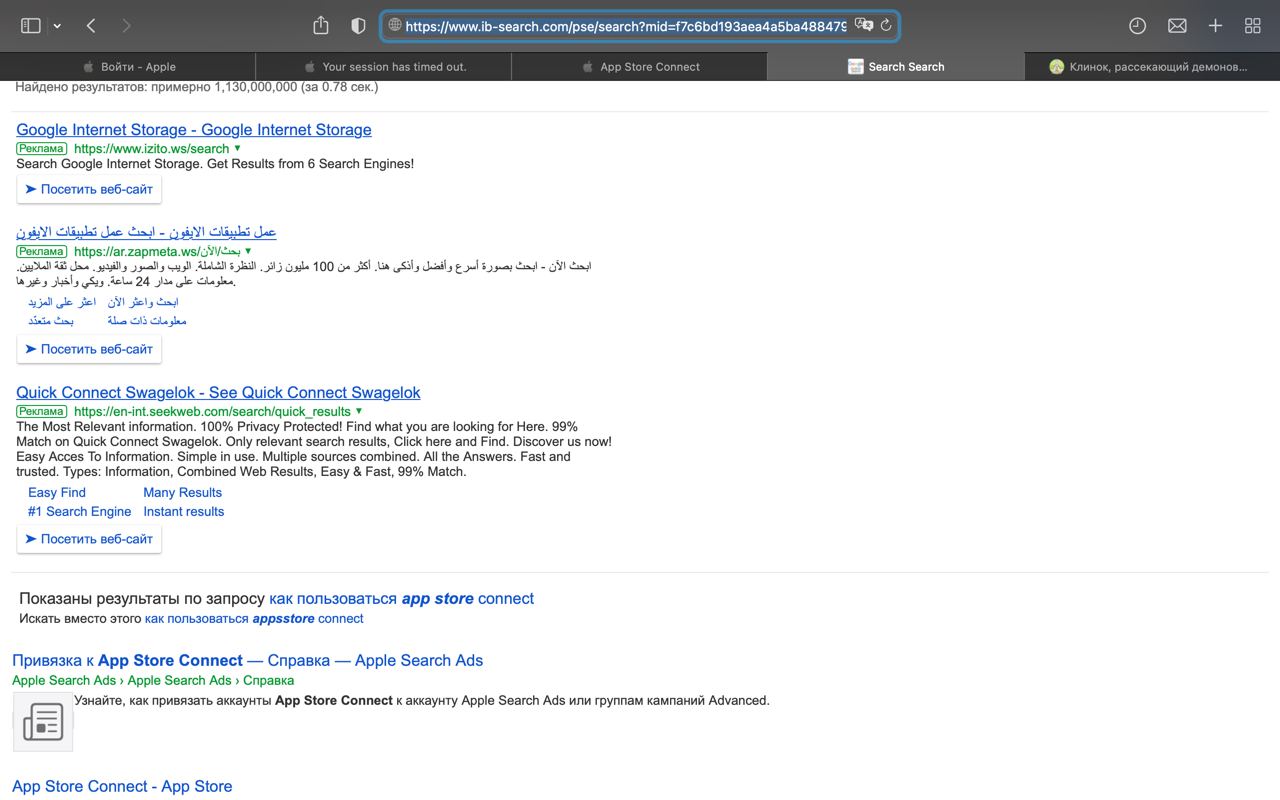Click the Реклама badge on Swagelok ad
The width and height of the screenshot is (1280, 800).
pyautogui.click(x=41, y=412)
